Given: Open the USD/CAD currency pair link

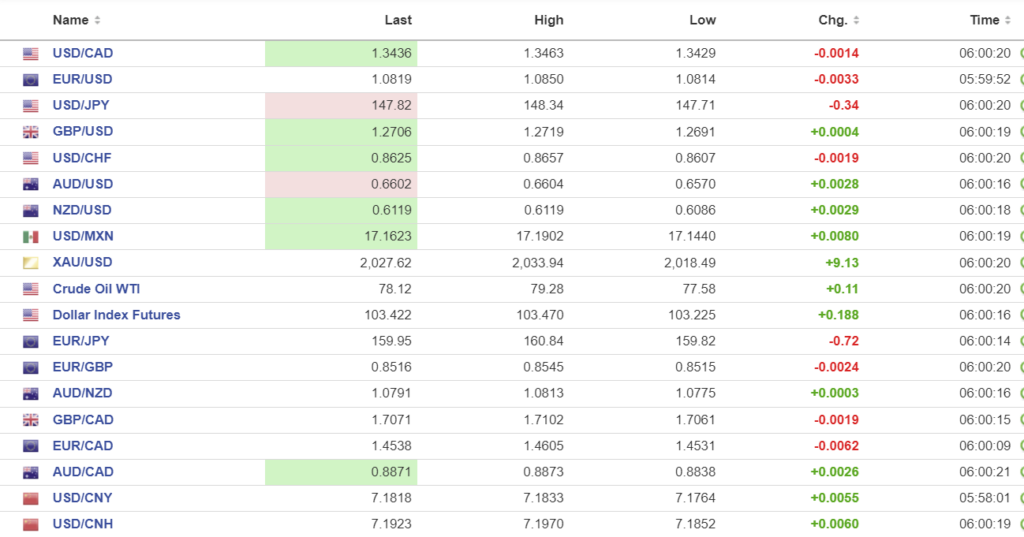Looking at the screenshot, I should pyautogui.click(x=83, y=53).
